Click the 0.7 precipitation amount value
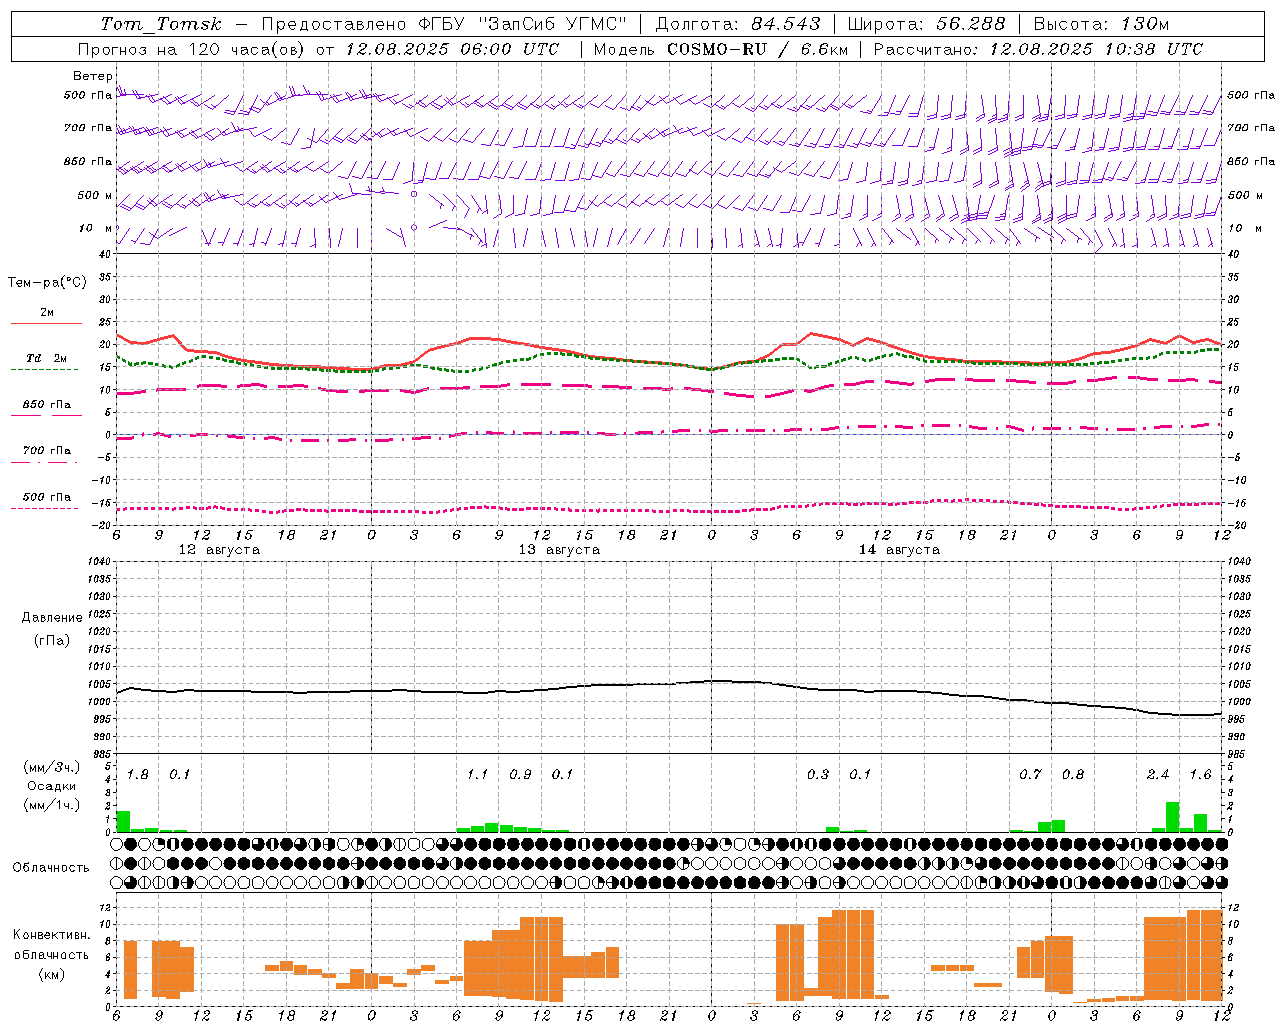This screenshot has width=1280, height=1024. click(1030, 775)
